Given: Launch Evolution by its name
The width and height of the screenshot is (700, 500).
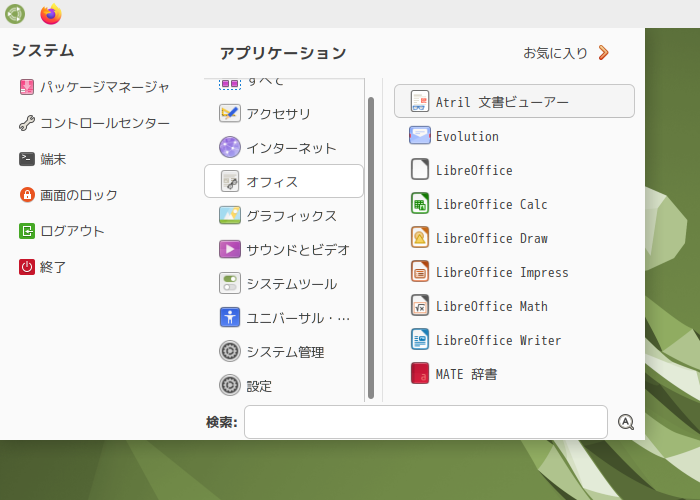Looking at the screenshot, I should (467, 136).
